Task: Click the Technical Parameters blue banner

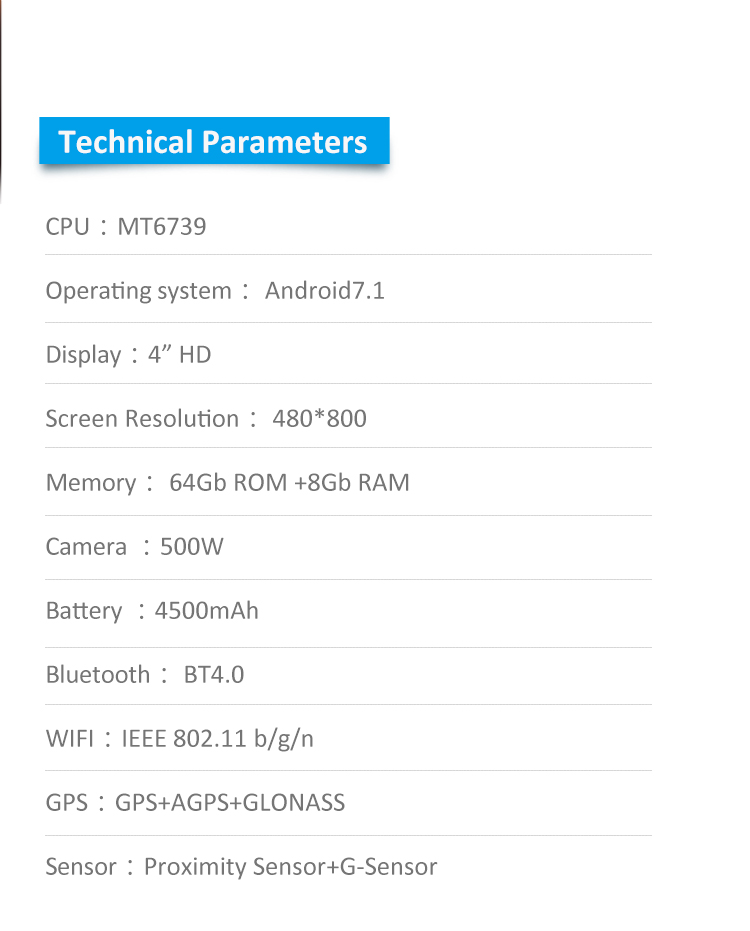Action: tap(214, 141)
